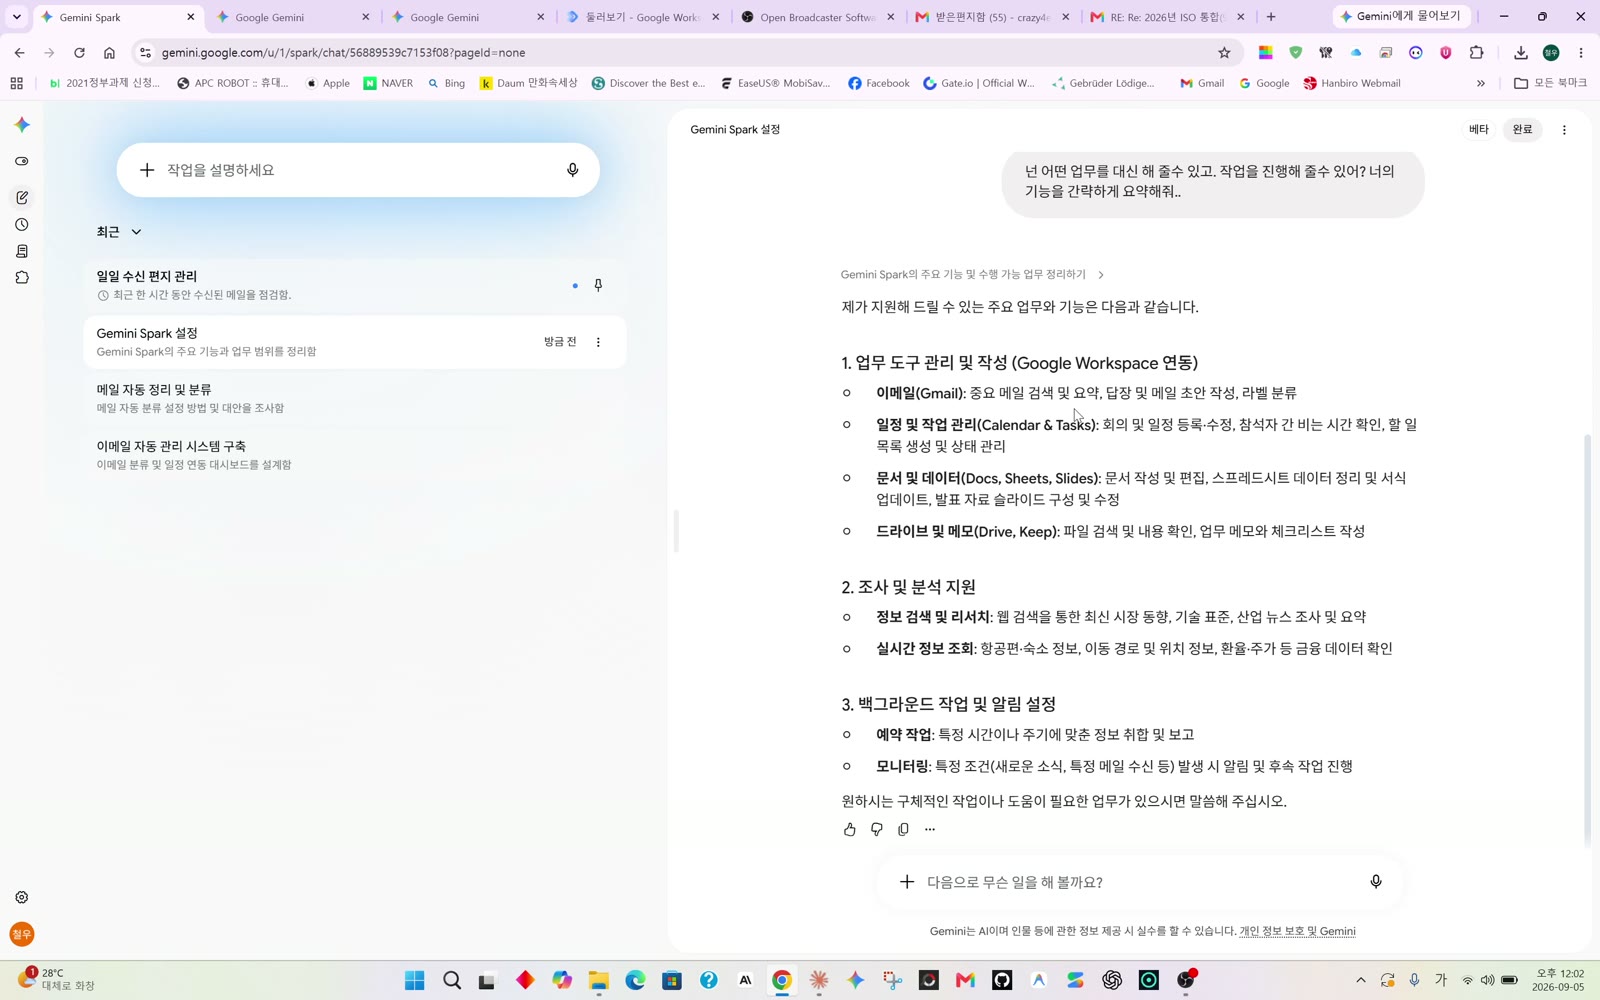Open the Windows Start menu

click(x=414, y=980)
